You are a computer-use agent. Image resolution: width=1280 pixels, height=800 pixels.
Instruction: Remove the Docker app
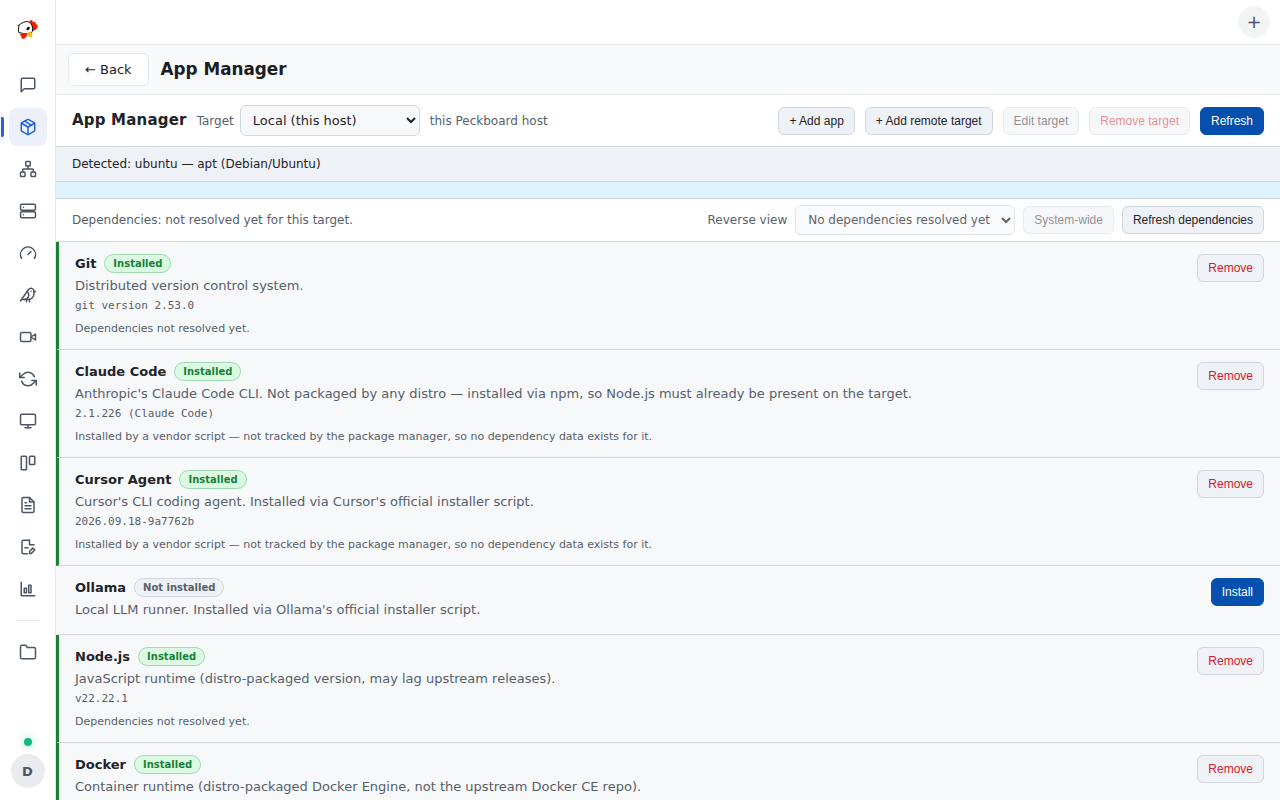(1230, 769)
